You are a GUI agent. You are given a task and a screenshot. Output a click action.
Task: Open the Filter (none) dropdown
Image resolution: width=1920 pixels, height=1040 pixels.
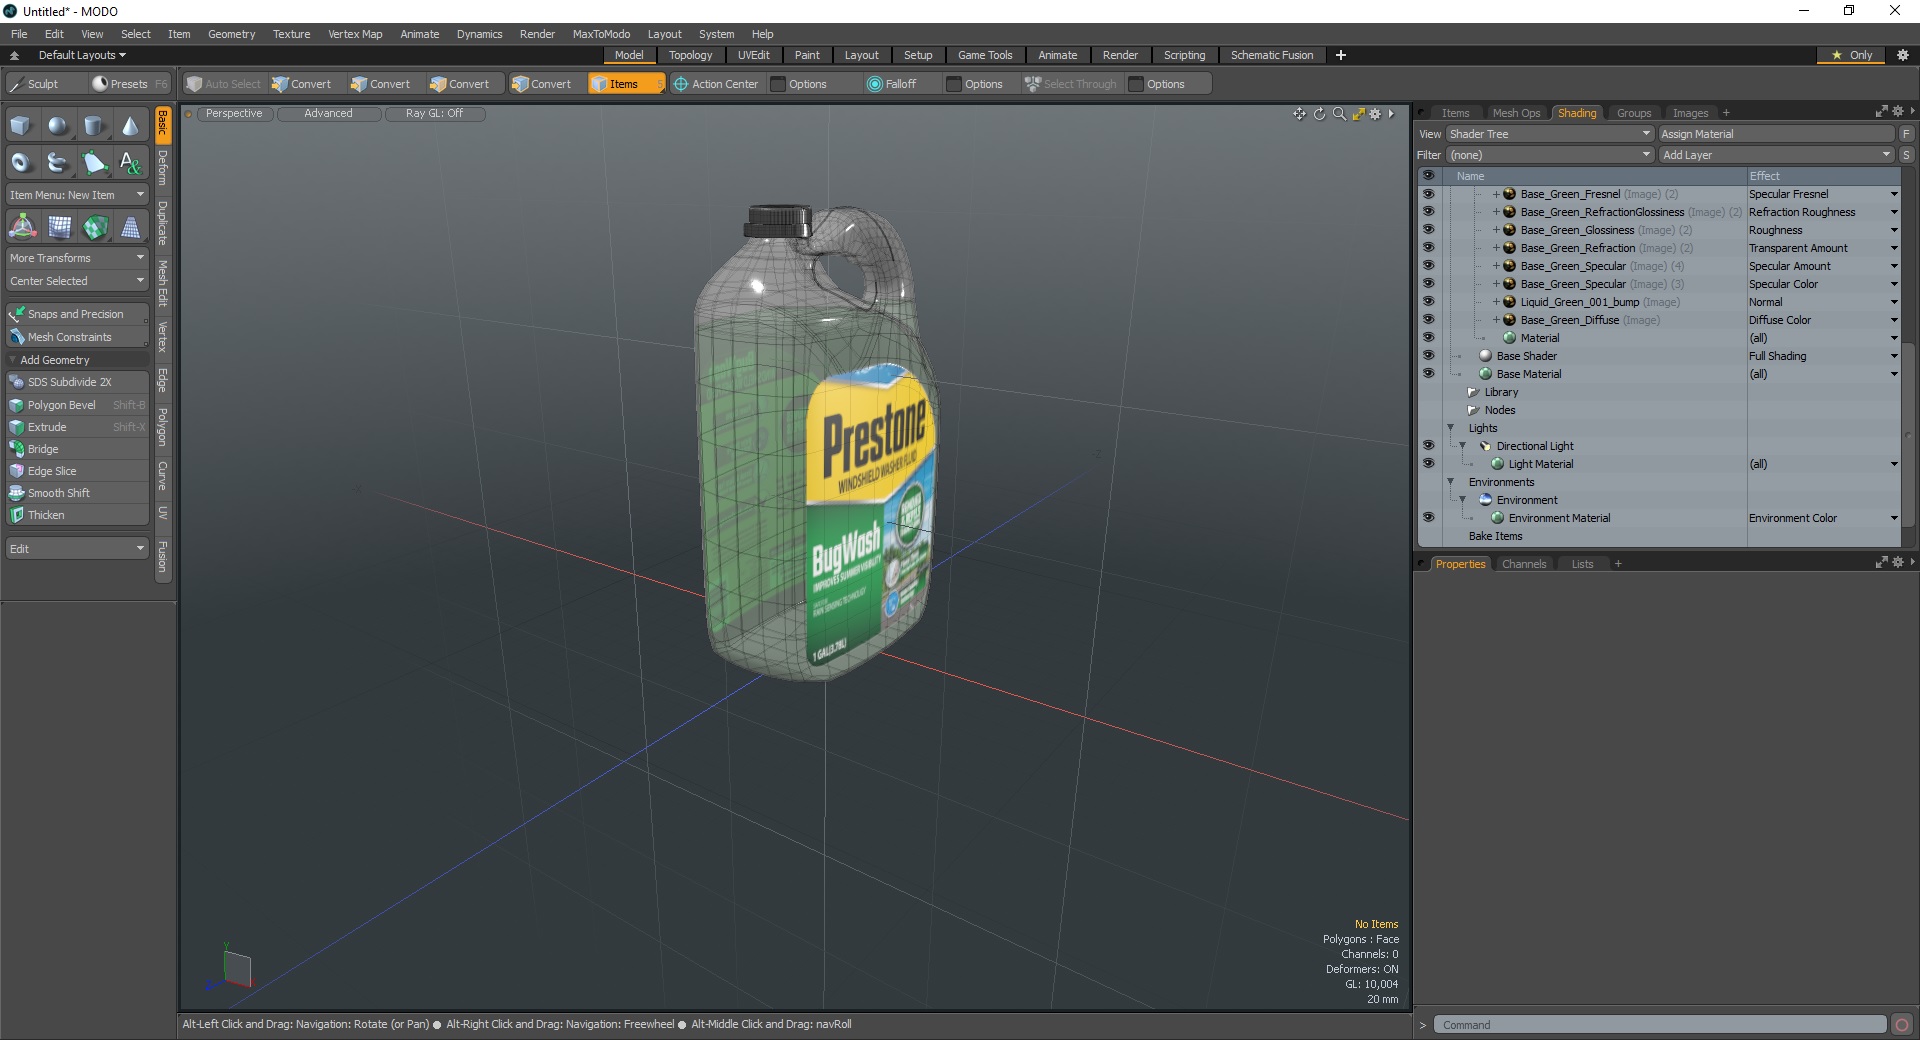1549,155
